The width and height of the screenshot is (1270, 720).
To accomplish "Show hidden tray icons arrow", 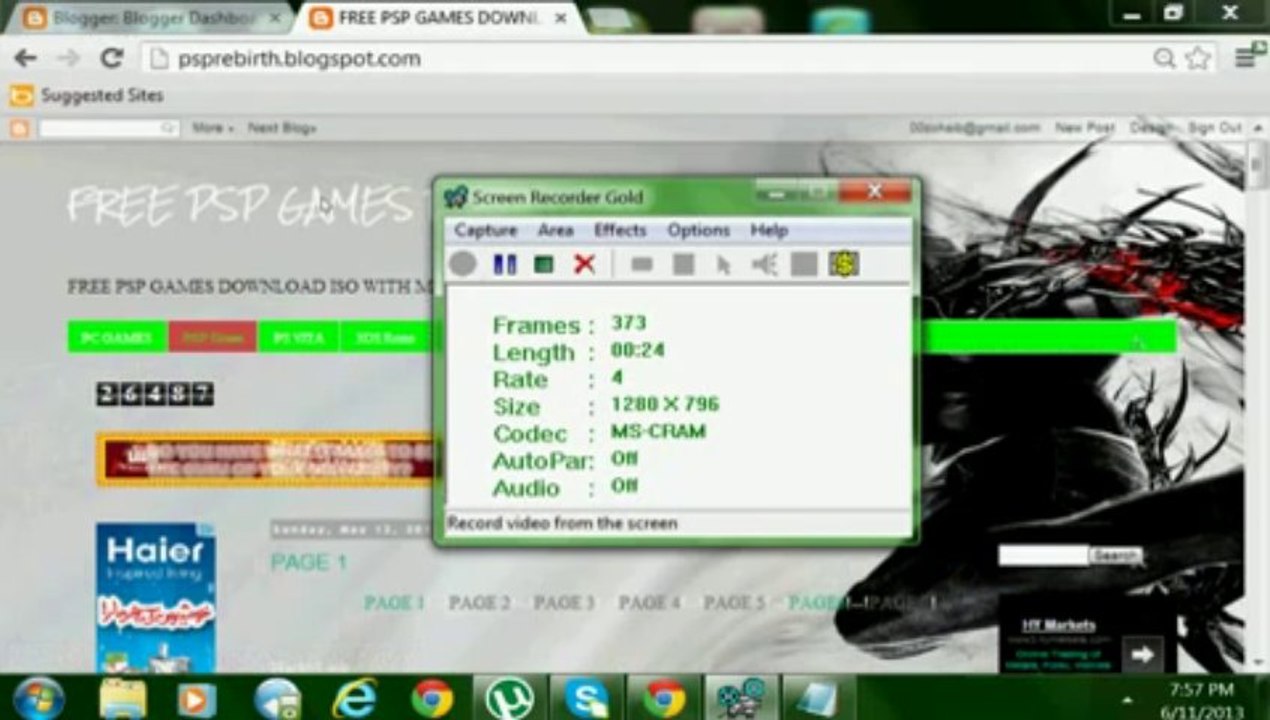I will tap(1127, 700).
